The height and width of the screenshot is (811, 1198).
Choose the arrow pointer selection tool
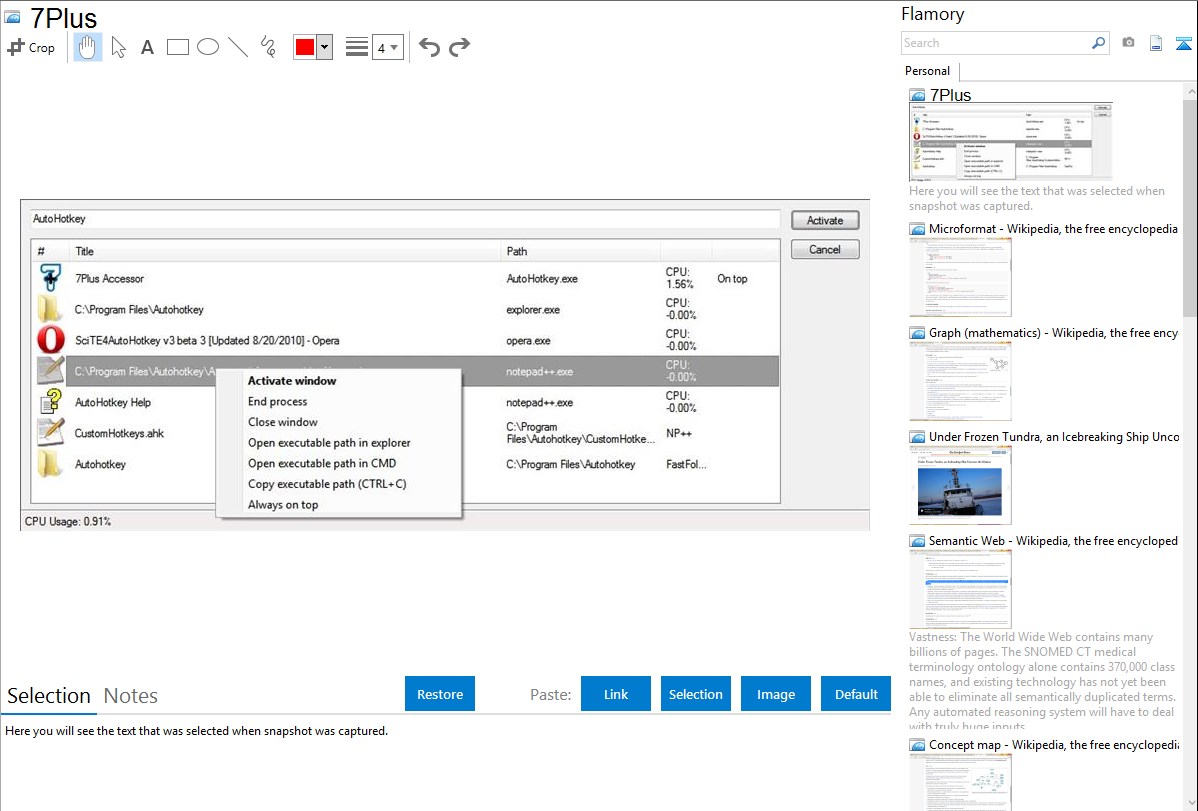(x=119, y=47)
